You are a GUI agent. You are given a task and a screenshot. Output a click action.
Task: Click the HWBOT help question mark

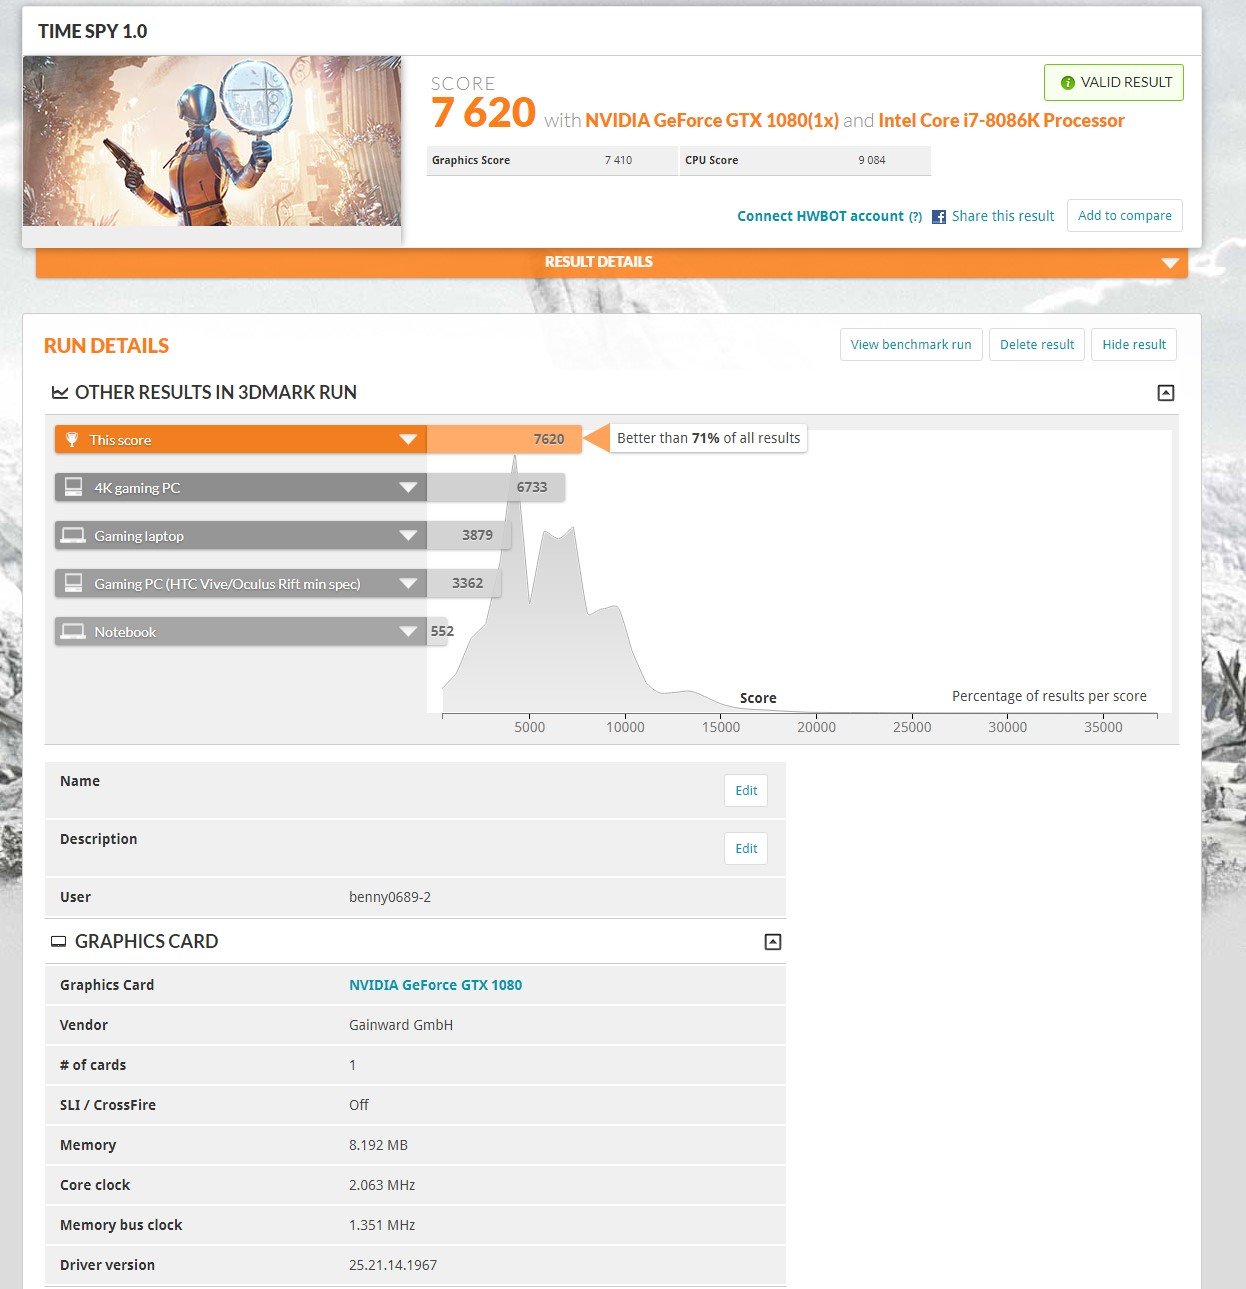coord(915,217)
